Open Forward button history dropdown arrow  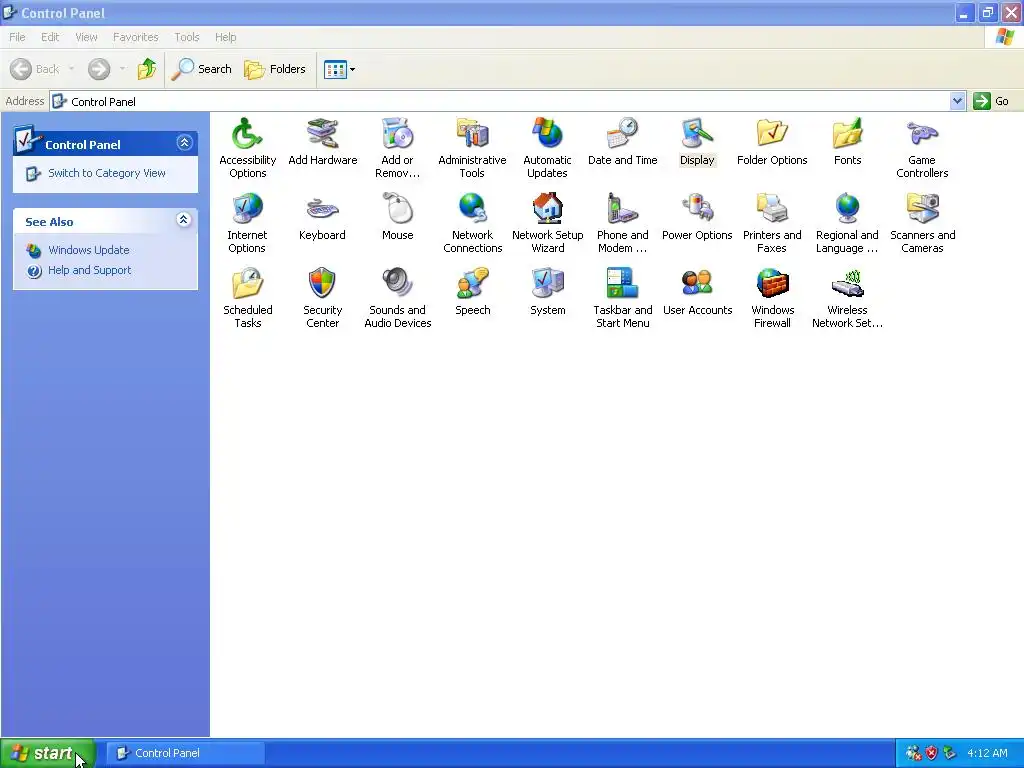coord(122,69)
